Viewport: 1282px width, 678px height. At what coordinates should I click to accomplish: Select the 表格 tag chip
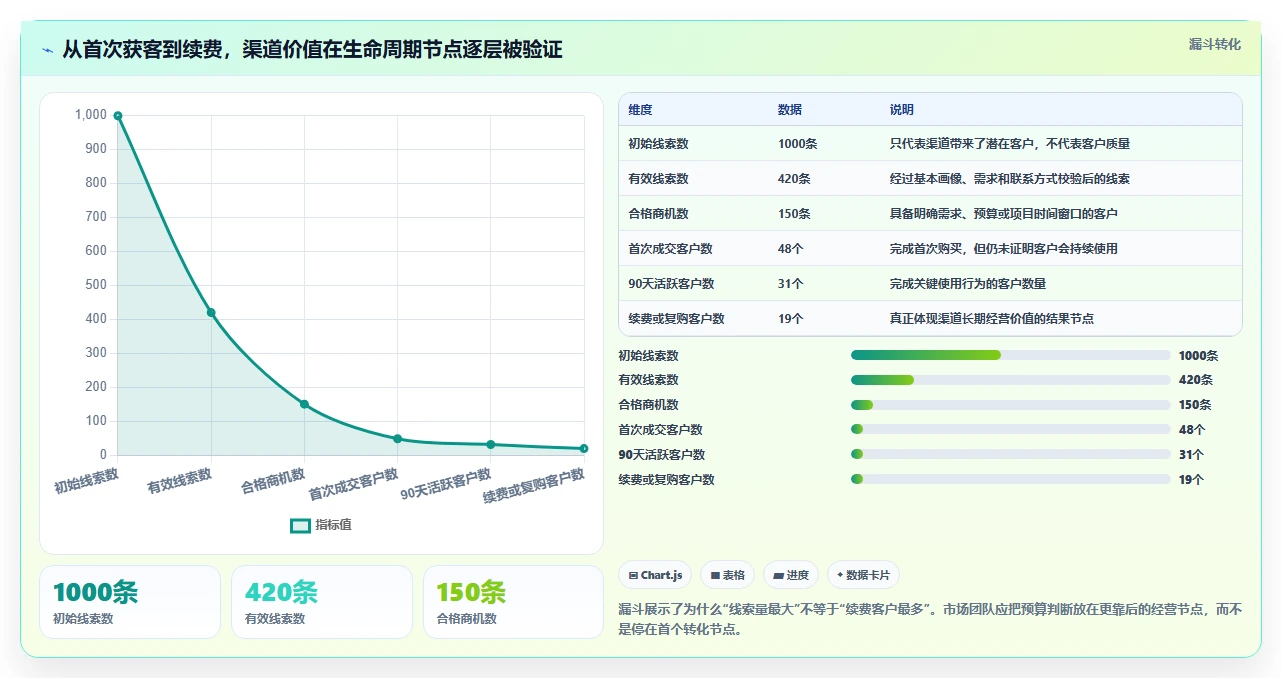tap(728, 575)
